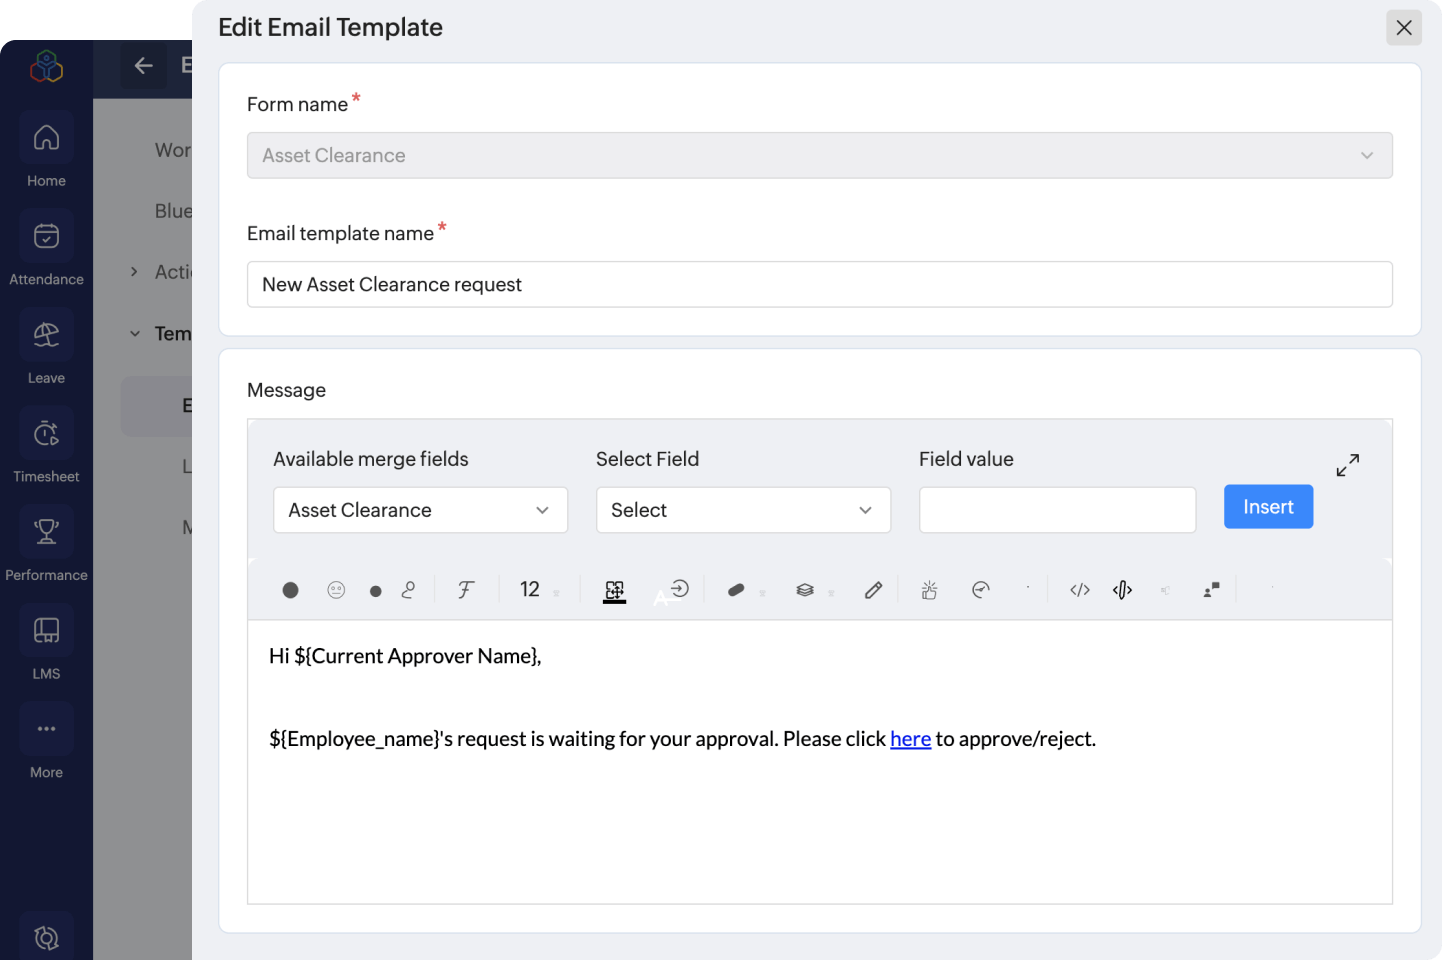Change the font size 12 dropdown
This screenshot has height=960, width=1442.
point(538,590)
